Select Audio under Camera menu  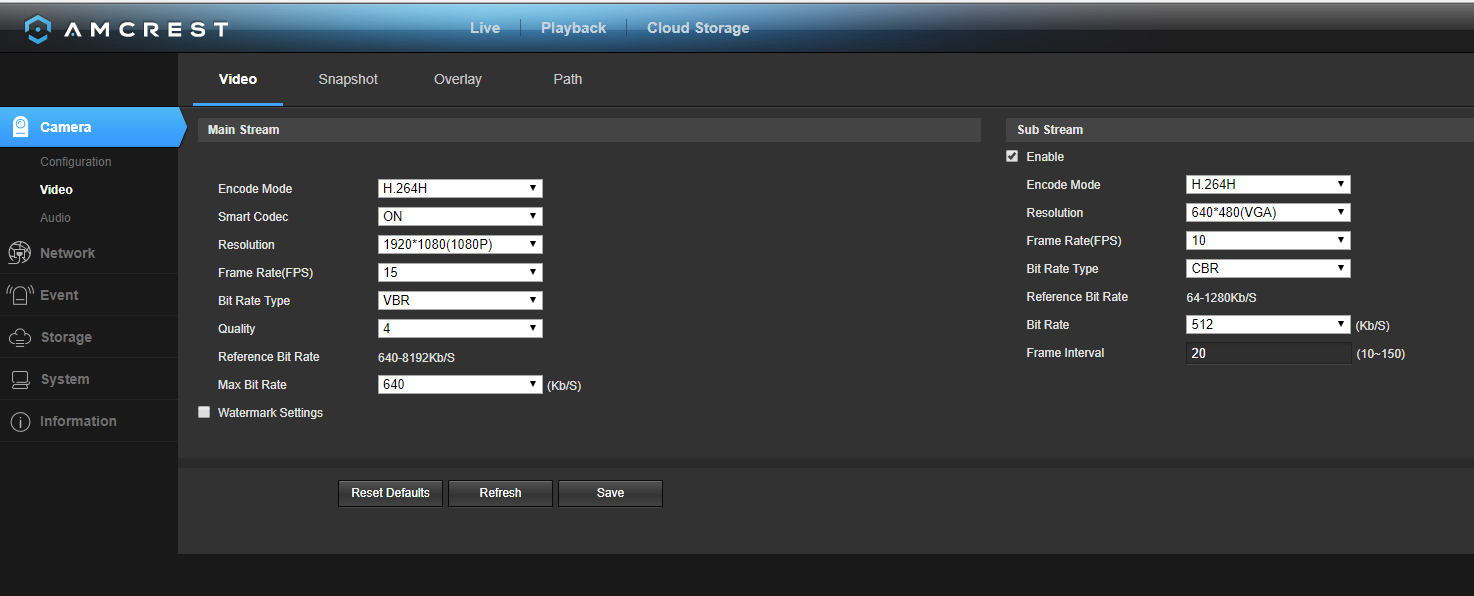pos(55,217)
